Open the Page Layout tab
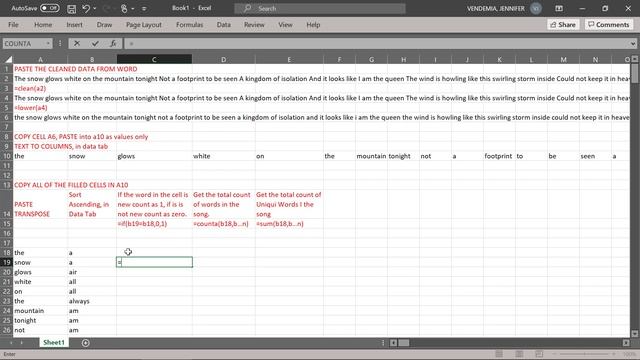This screenshot has width=640, height=360. tap(144, 25)
